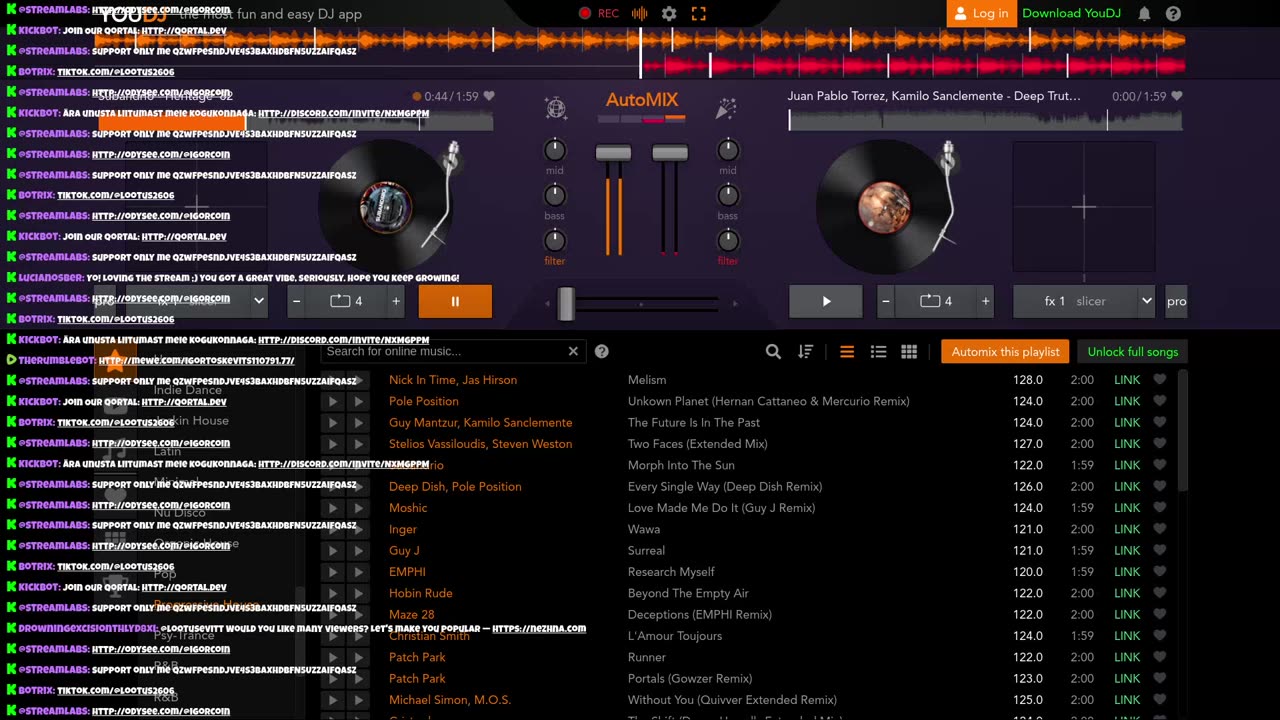
Task: Play the right deck
Action: [826, 301]
